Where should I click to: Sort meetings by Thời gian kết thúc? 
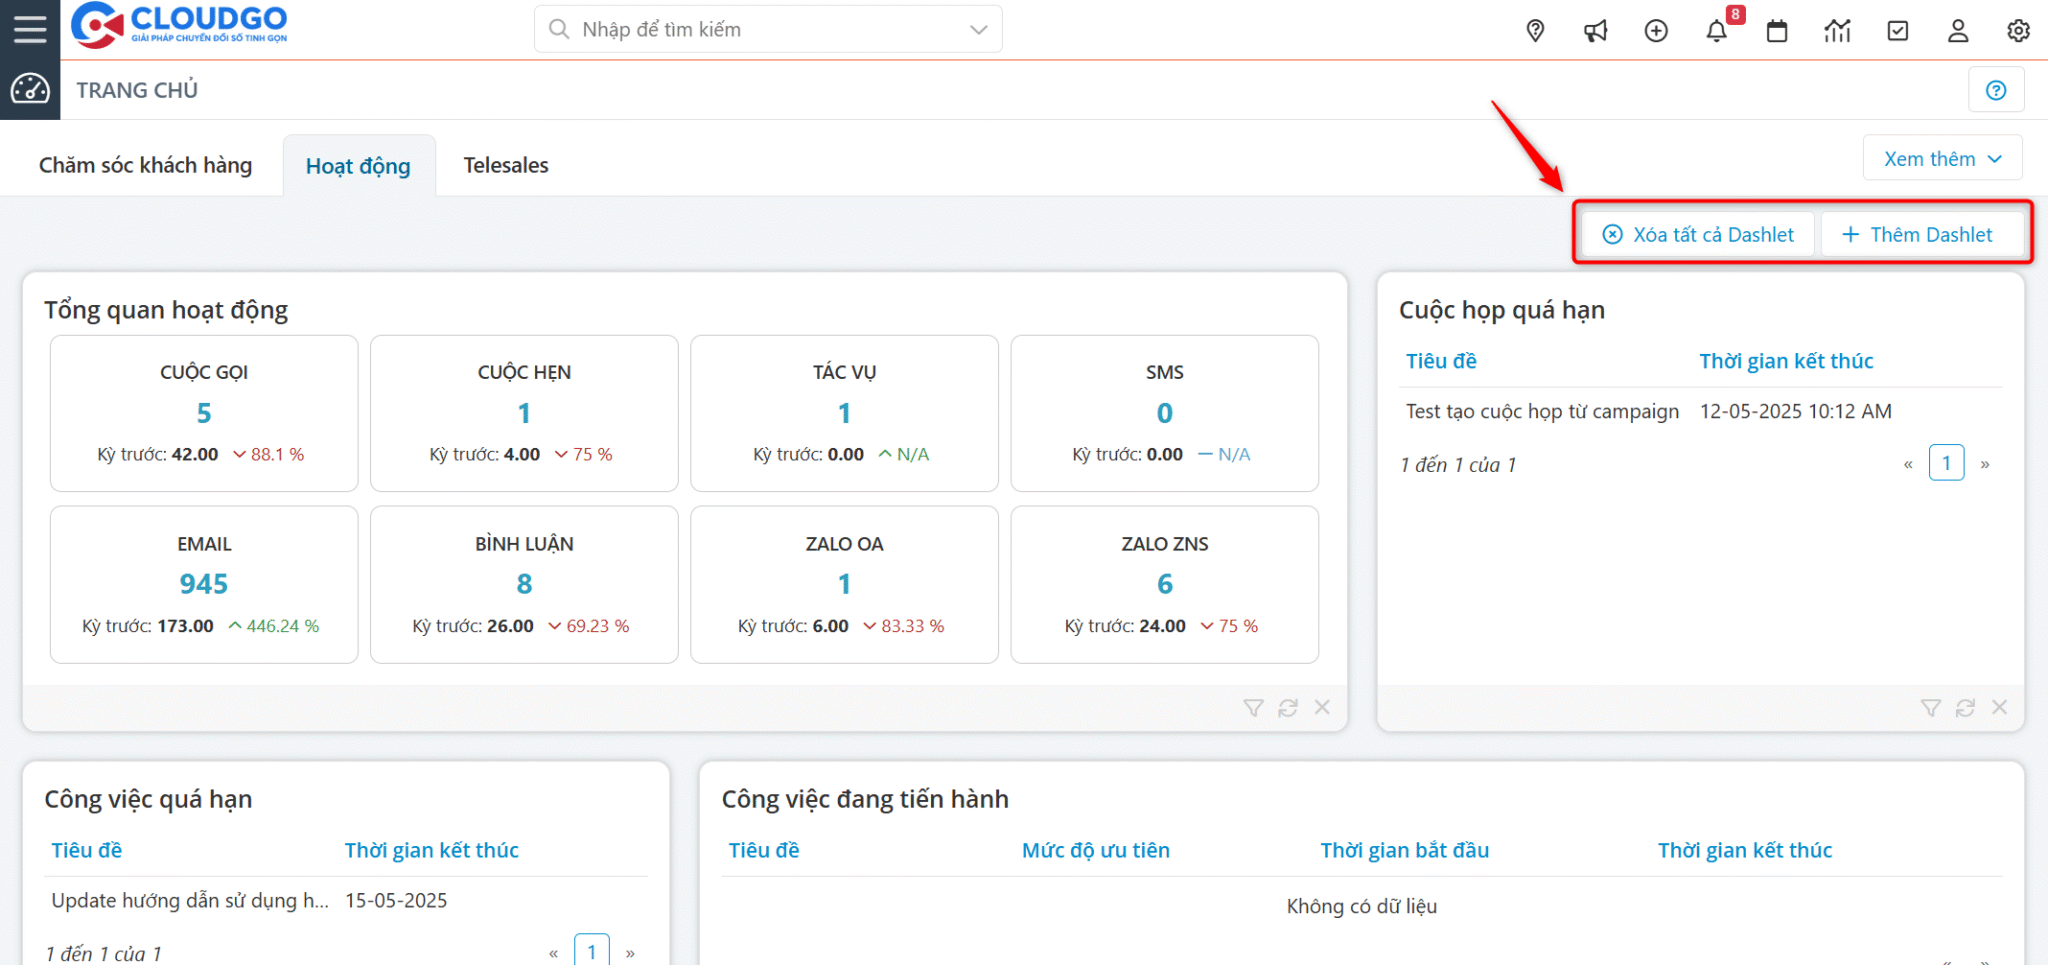coord(1786,361)
